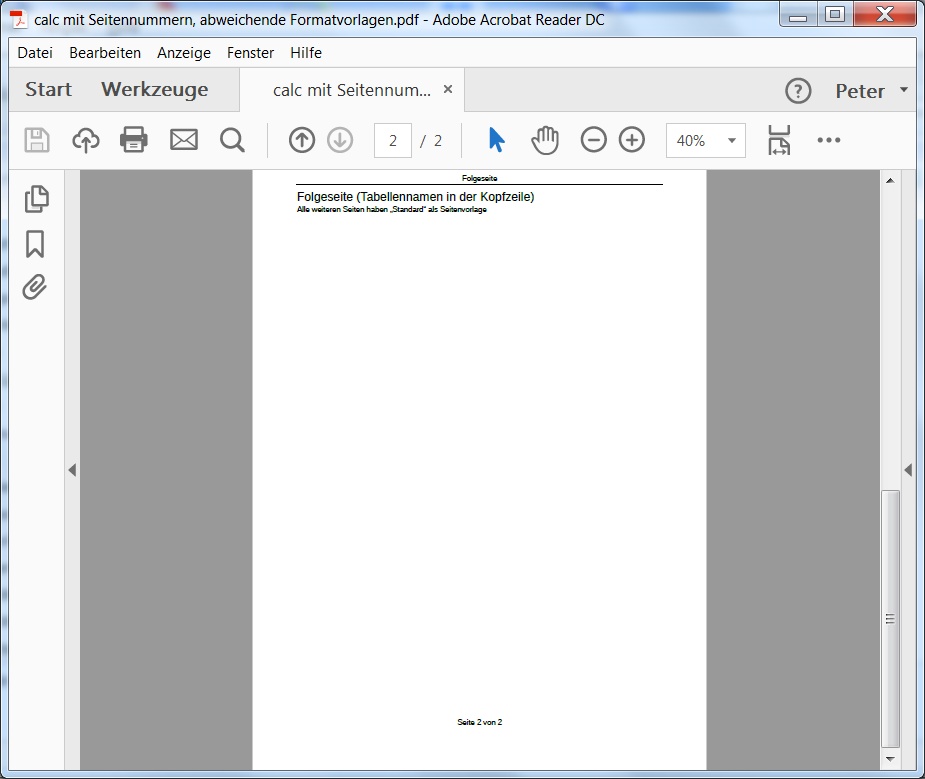The image size is (925, 779).
Task: Print the document with the printer icon
Action: [134, 140]
